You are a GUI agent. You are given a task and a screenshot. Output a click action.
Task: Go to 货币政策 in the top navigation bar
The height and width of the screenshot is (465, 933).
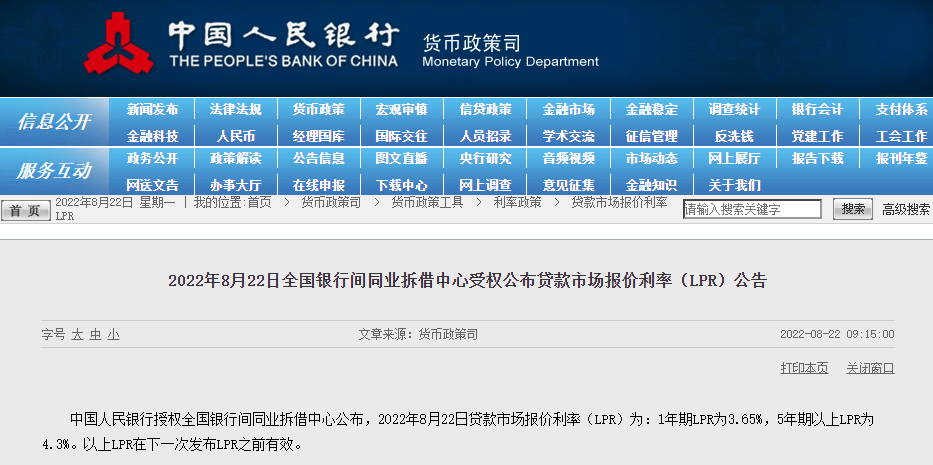[x=318, y=110]
